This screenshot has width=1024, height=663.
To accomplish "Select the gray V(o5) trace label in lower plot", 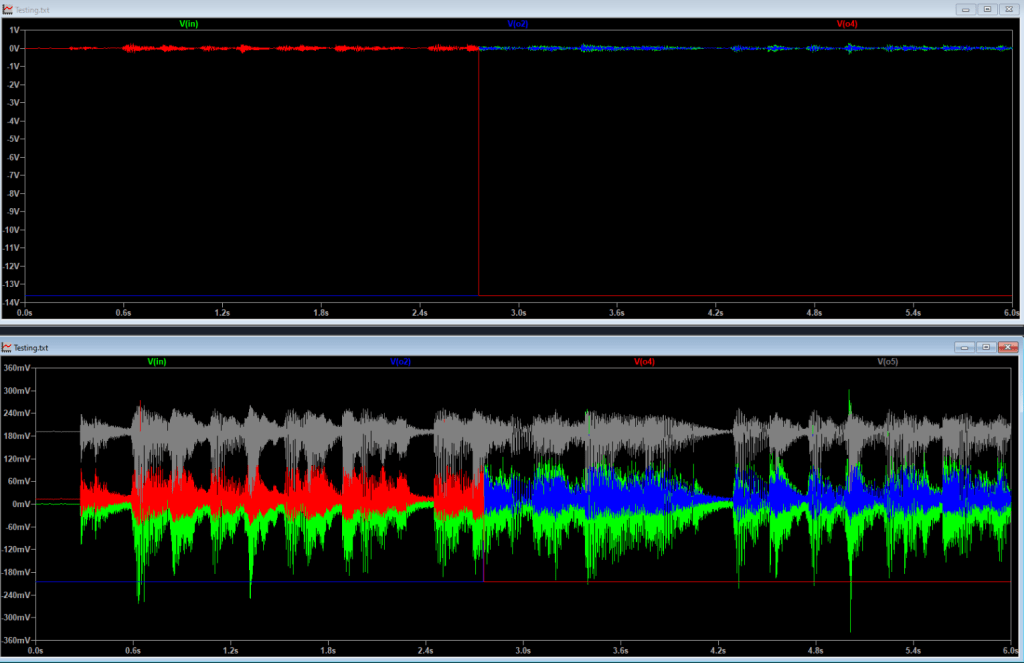I will click(888, 361).
